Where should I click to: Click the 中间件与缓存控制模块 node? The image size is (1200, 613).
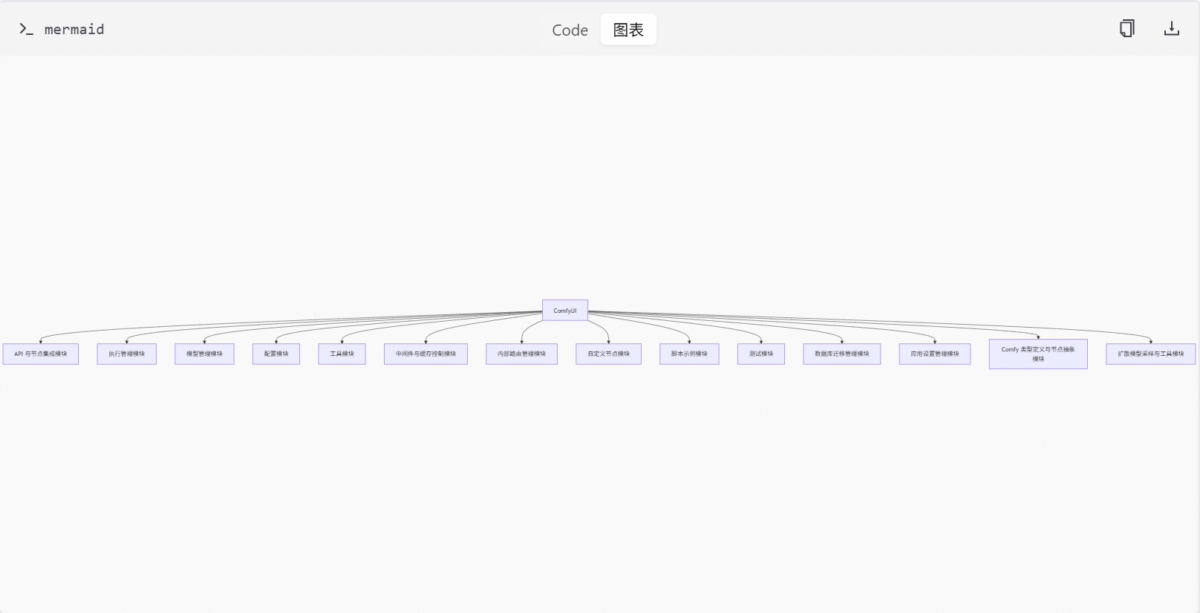(426, 354)
